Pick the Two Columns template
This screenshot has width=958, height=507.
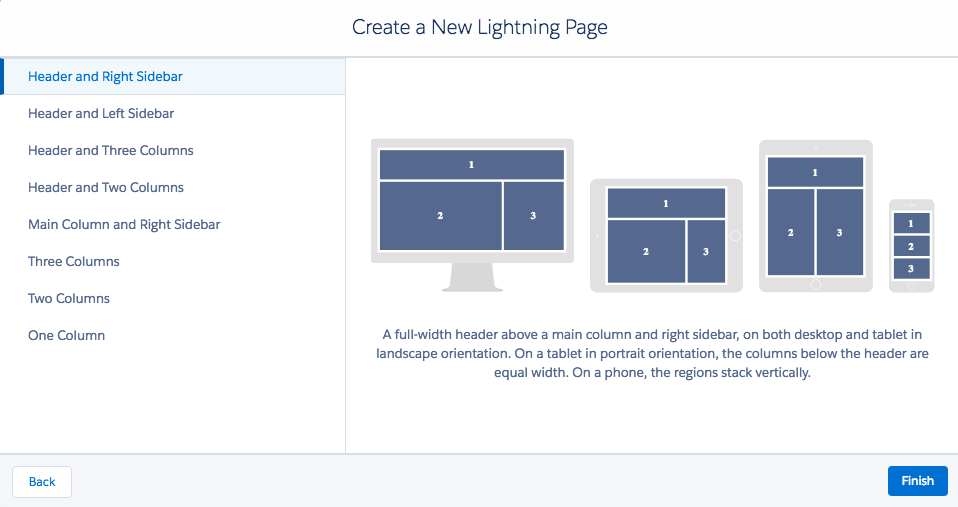point(173,298)
